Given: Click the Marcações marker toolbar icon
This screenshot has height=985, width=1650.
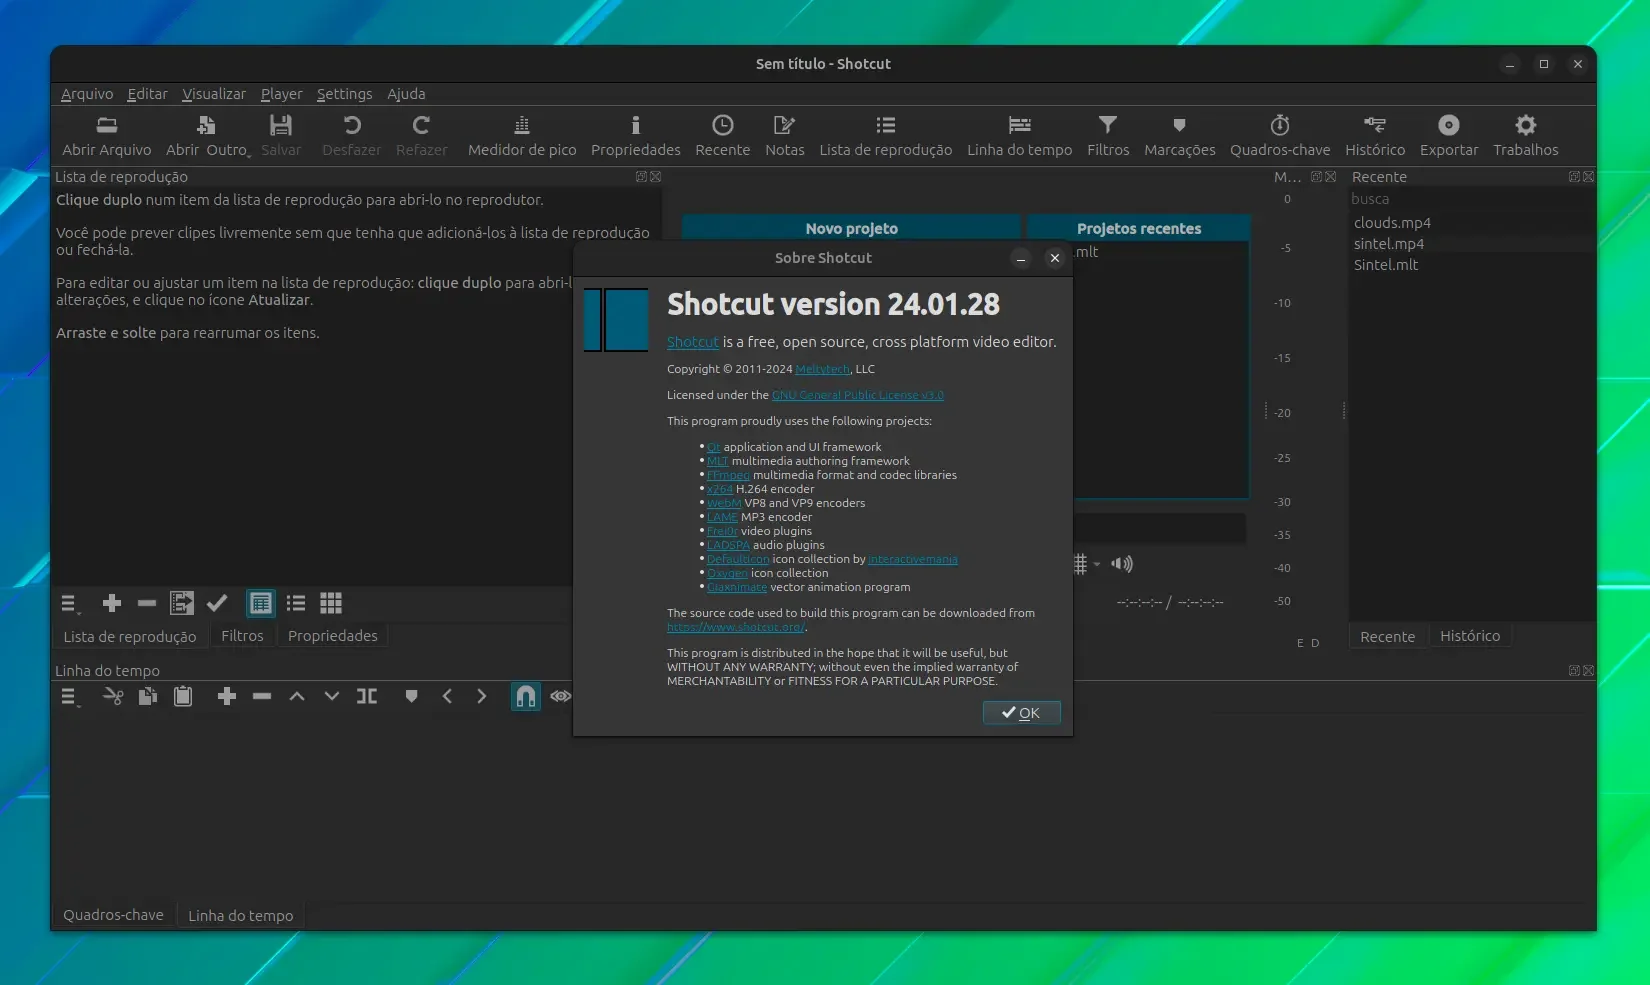Looking at the screenshot, I should pyautogui.click(x=1180, y=126).
